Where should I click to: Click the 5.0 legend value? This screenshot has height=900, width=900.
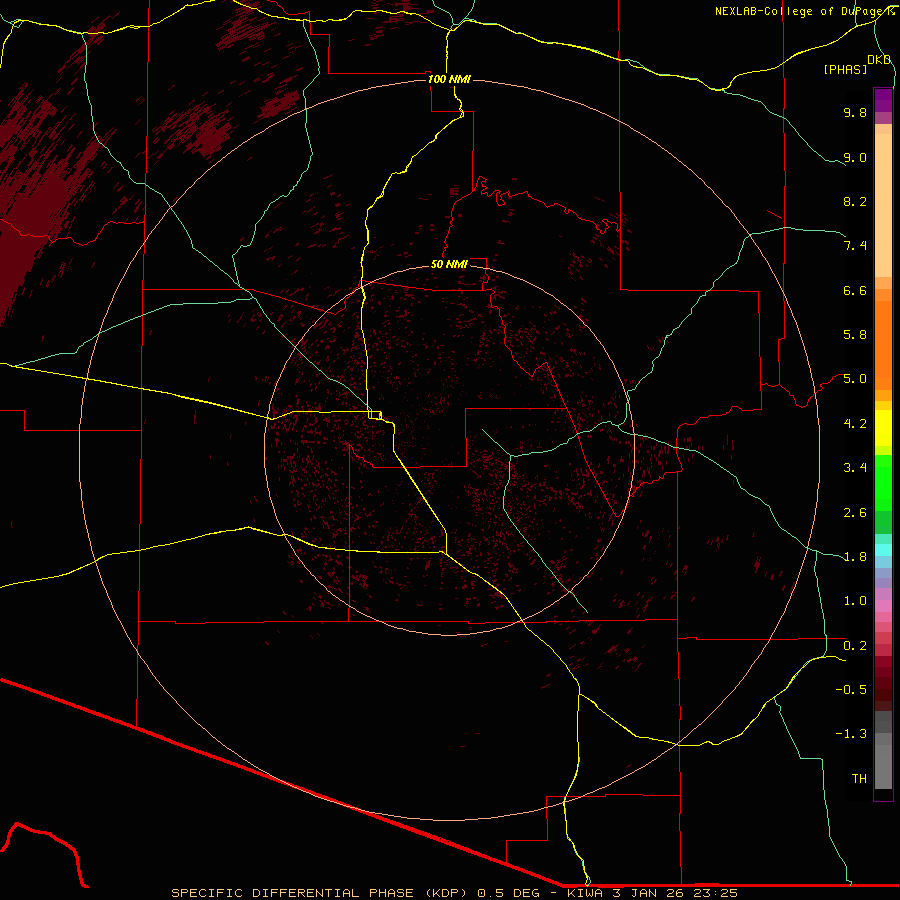click(855, 379)
